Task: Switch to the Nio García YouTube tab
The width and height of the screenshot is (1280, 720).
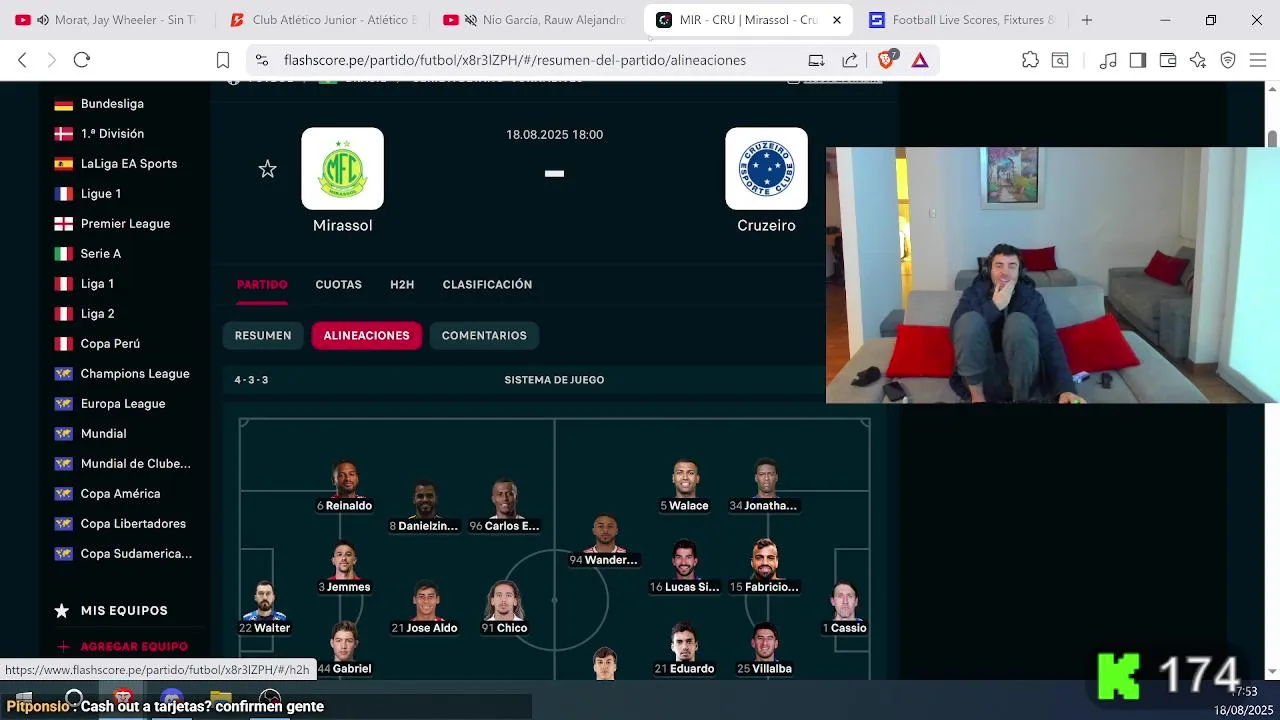Action: (538, 20)
